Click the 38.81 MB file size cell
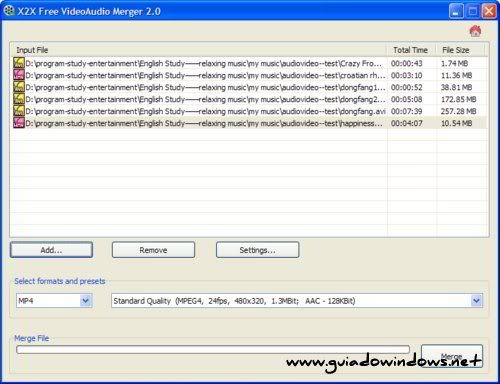500x384 pixels. [x=457, y=87]
